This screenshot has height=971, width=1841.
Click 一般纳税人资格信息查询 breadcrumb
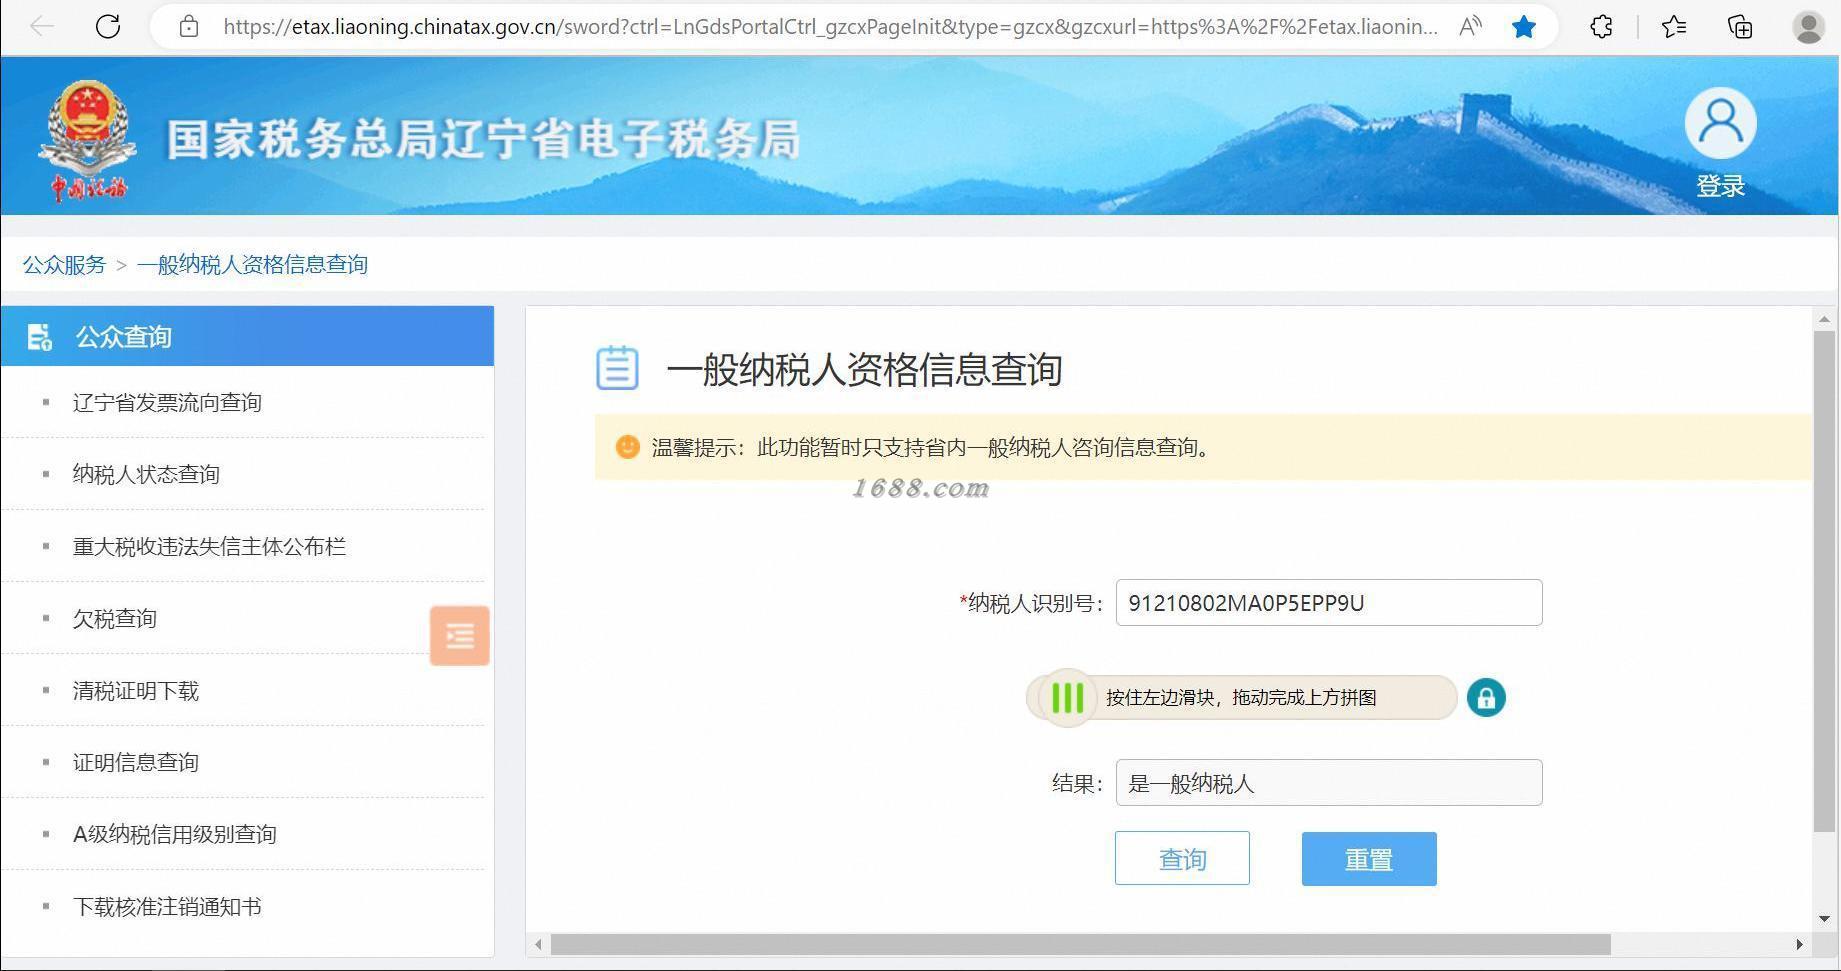coord(253,265)
